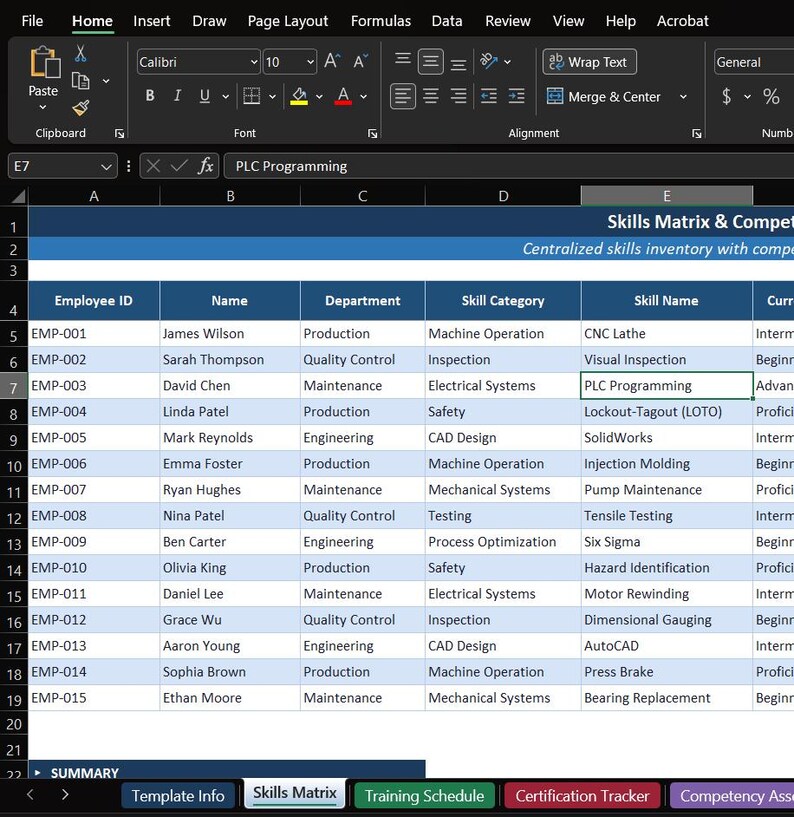The image size is (794, 817).
Task: Center text horizontally
Action: click(431, 96)
